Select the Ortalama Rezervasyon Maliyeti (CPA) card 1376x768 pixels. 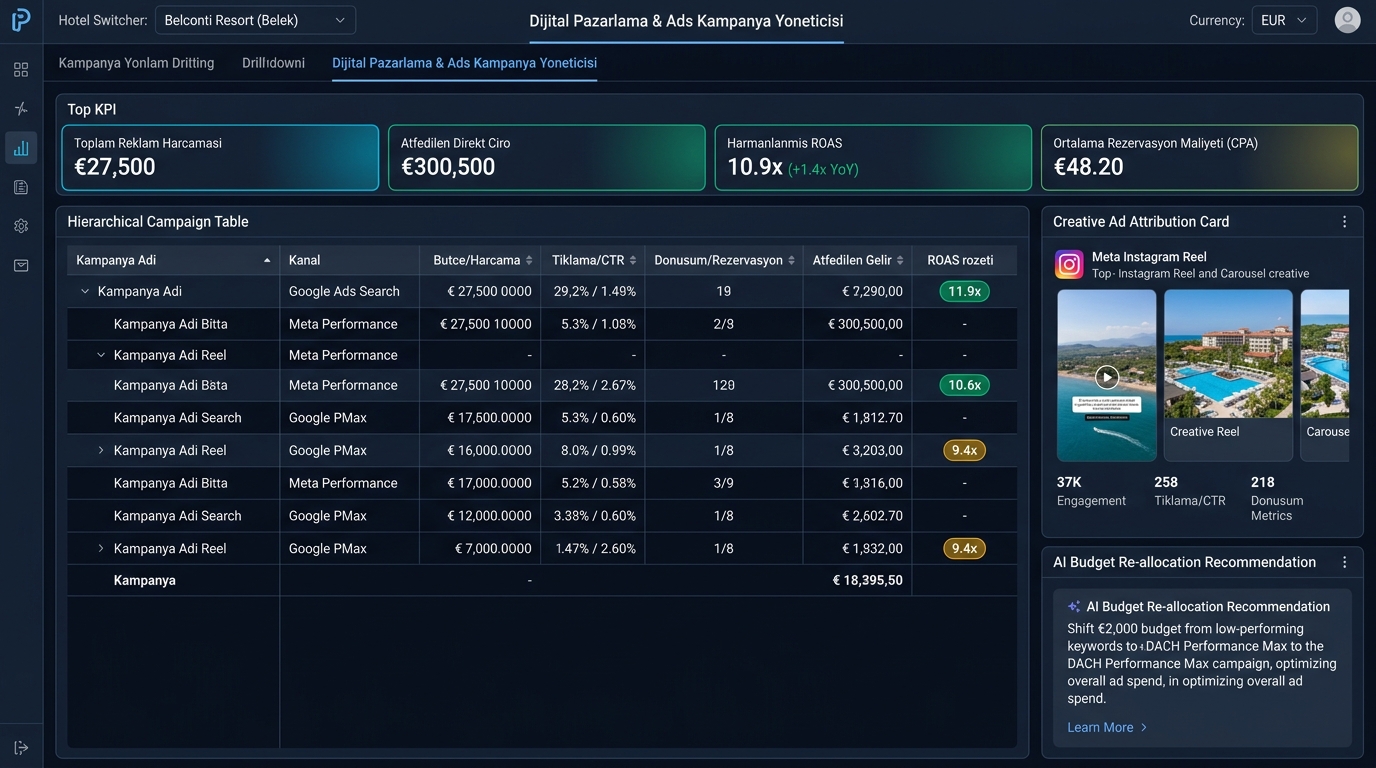click(x=1200, y=158)
